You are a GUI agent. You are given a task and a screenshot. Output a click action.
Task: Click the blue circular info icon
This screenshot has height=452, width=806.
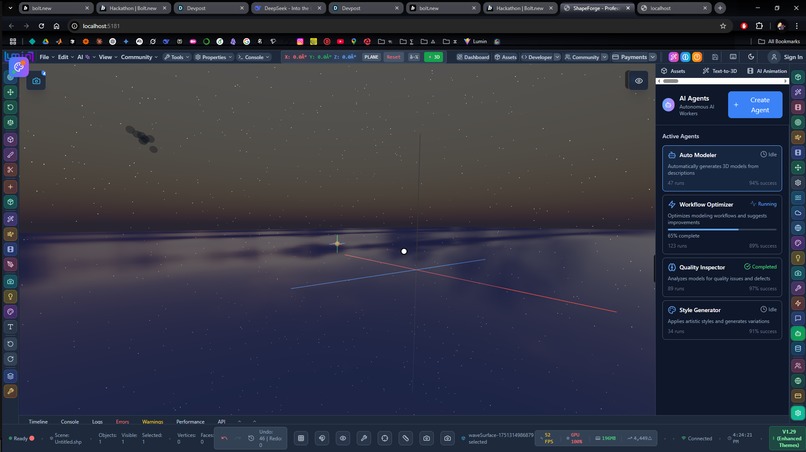coord(685,57)
